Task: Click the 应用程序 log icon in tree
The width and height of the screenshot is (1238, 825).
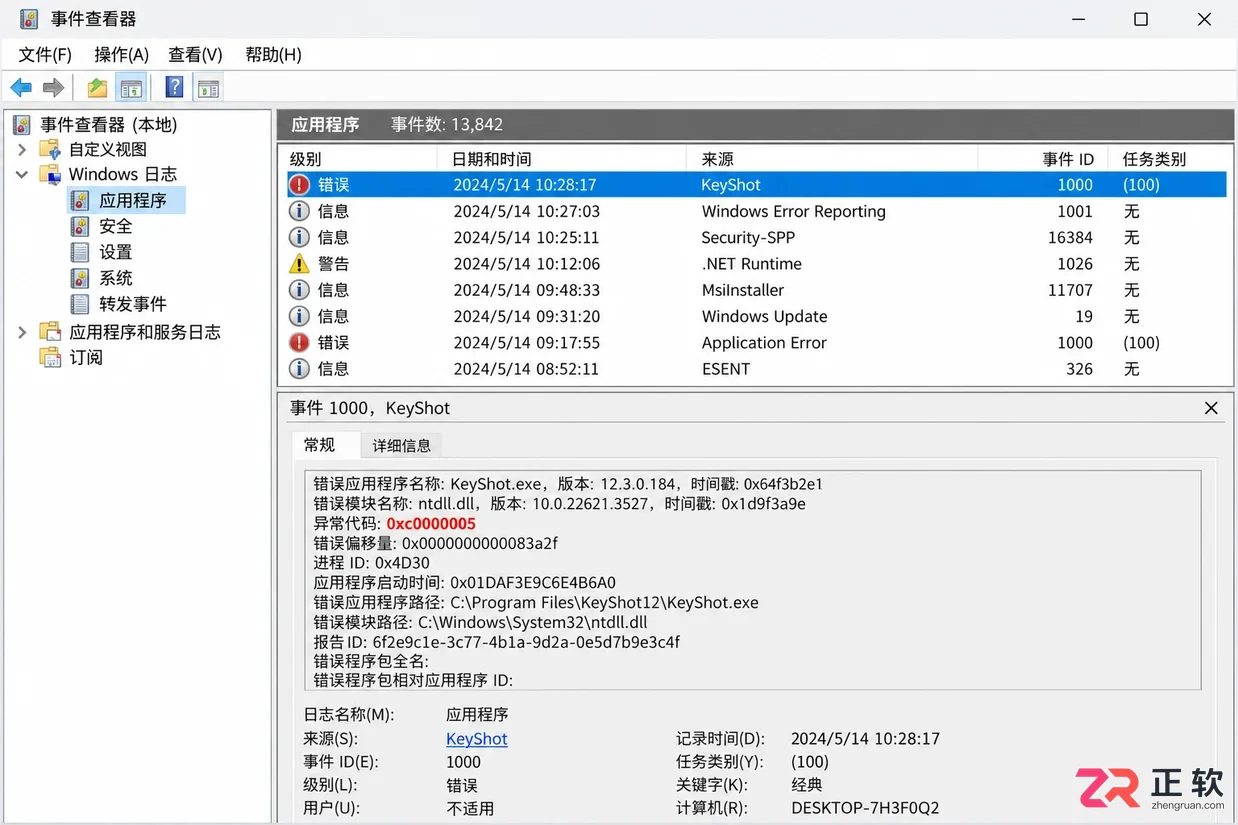Action: (80, 200)
